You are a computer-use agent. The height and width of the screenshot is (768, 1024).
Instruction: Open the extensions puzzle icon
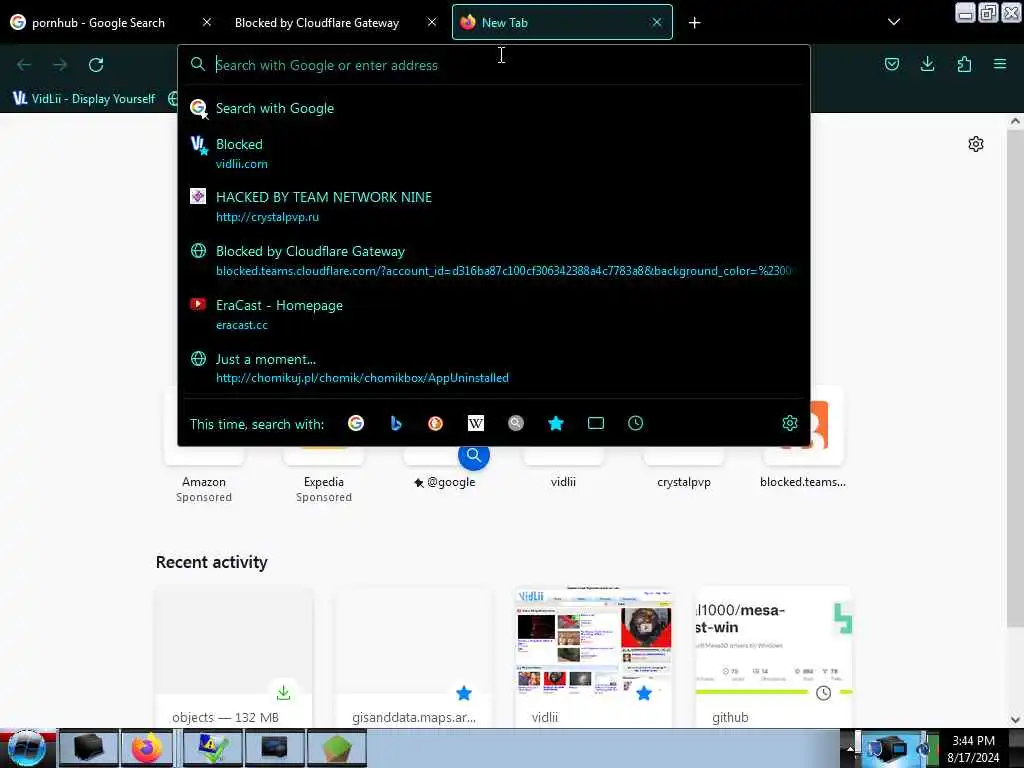(964, 64)
